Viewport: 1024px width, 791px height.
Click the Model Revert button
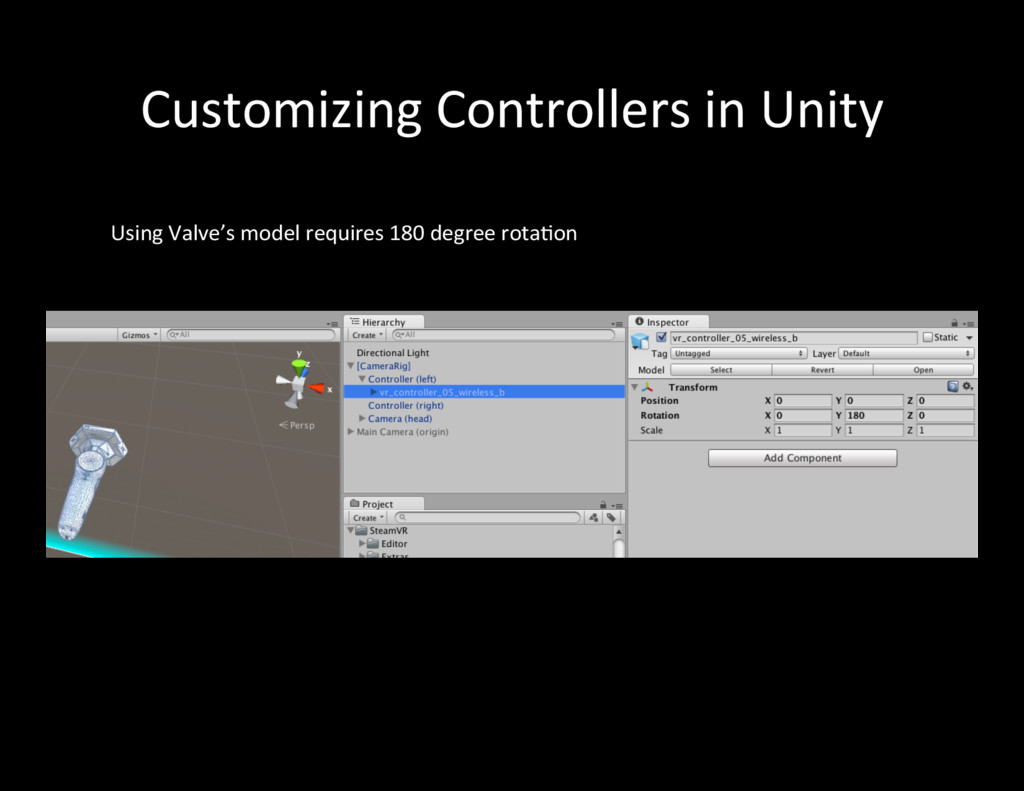[822, 370]
